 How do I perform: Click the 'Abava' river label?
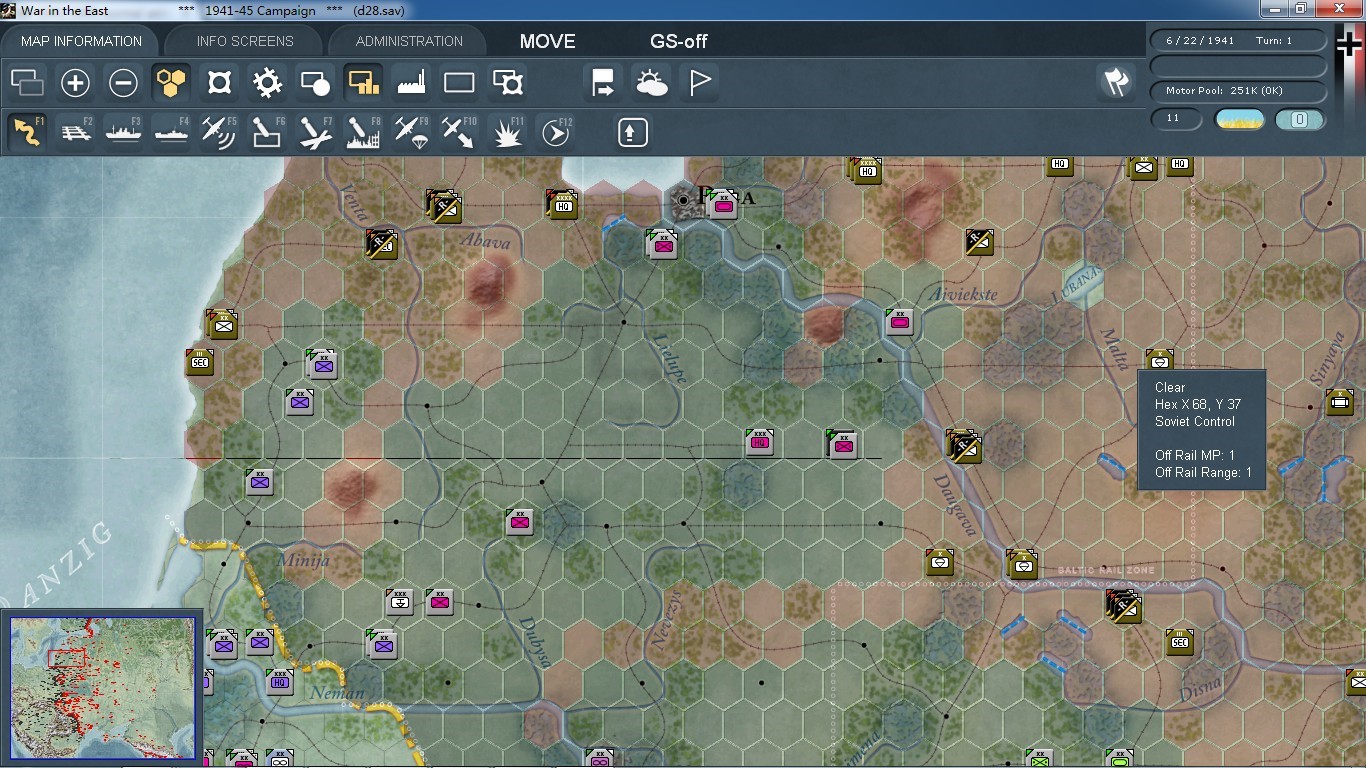[485, 241]
